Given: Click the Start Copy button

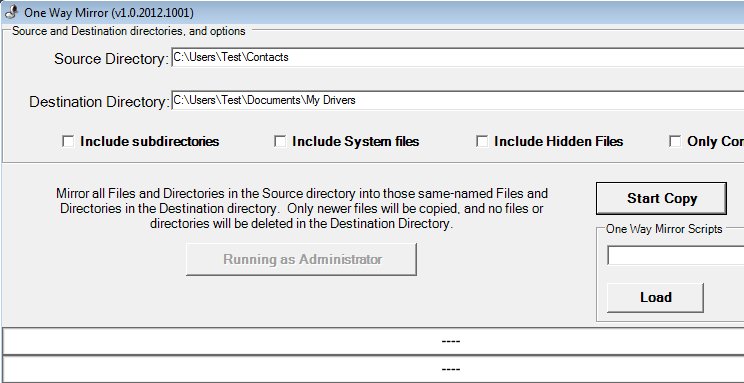Looking at the screenshot, I should [661, 198].
